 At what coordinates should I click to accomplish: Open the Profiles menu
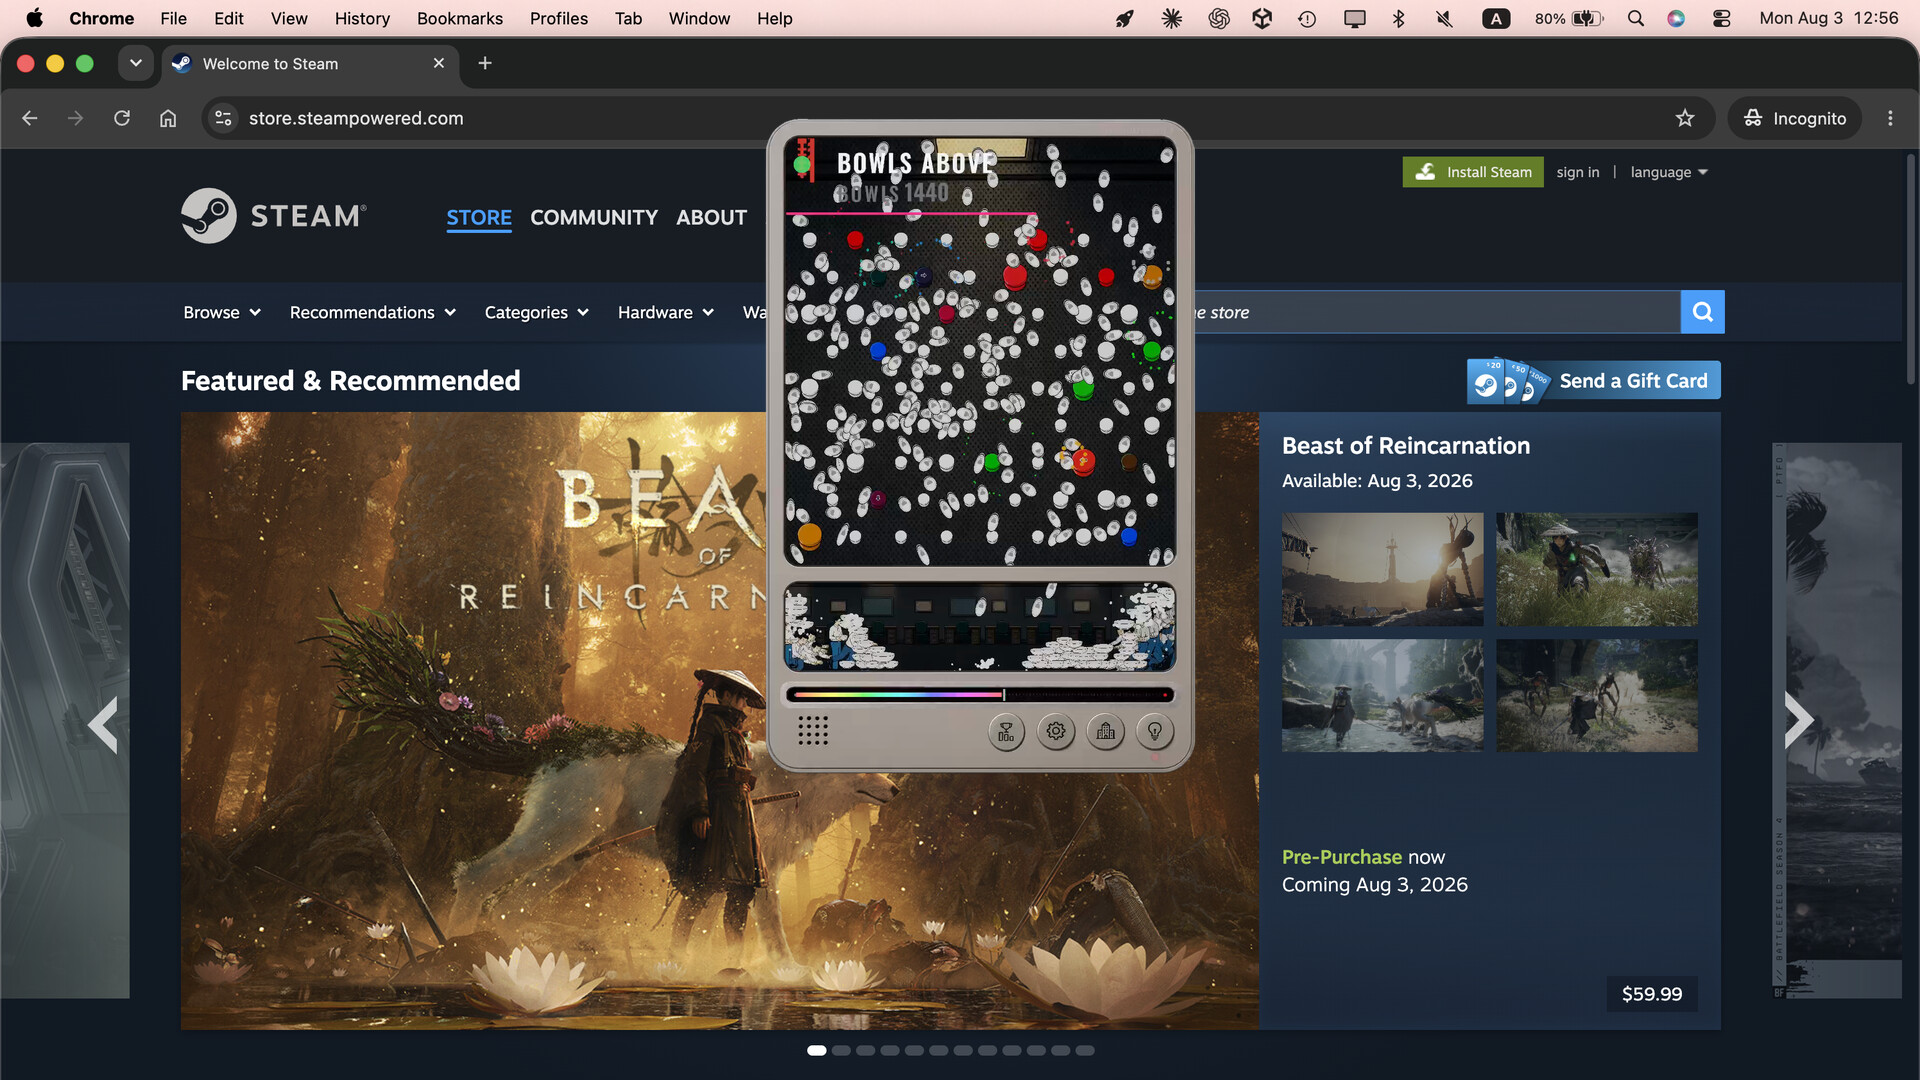559,18
